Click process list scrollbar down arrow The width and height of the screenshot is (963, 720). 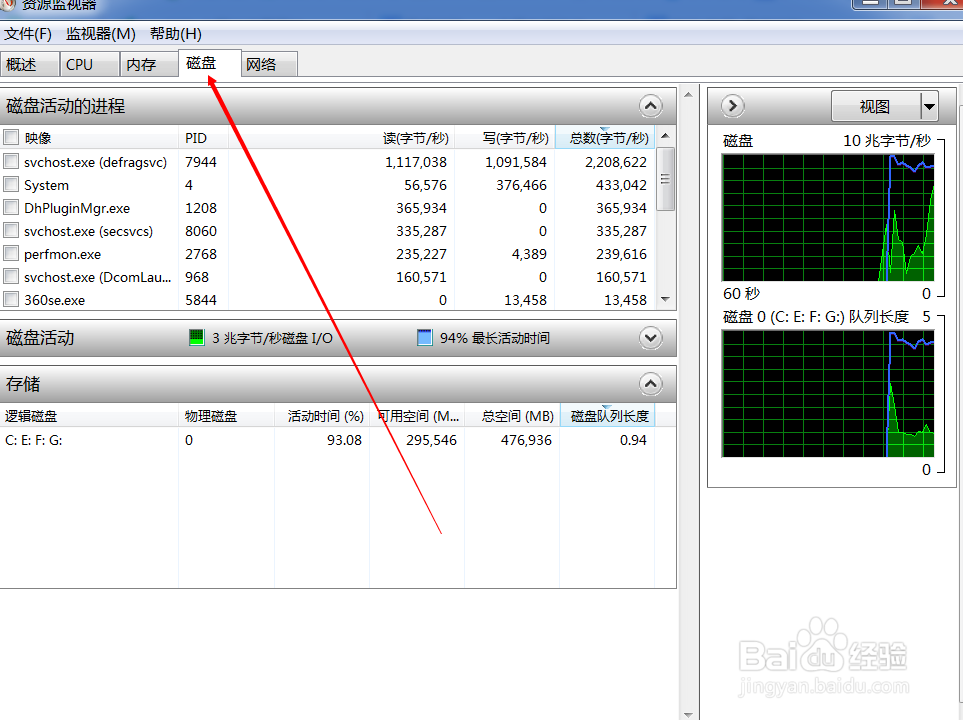(665, 299)
